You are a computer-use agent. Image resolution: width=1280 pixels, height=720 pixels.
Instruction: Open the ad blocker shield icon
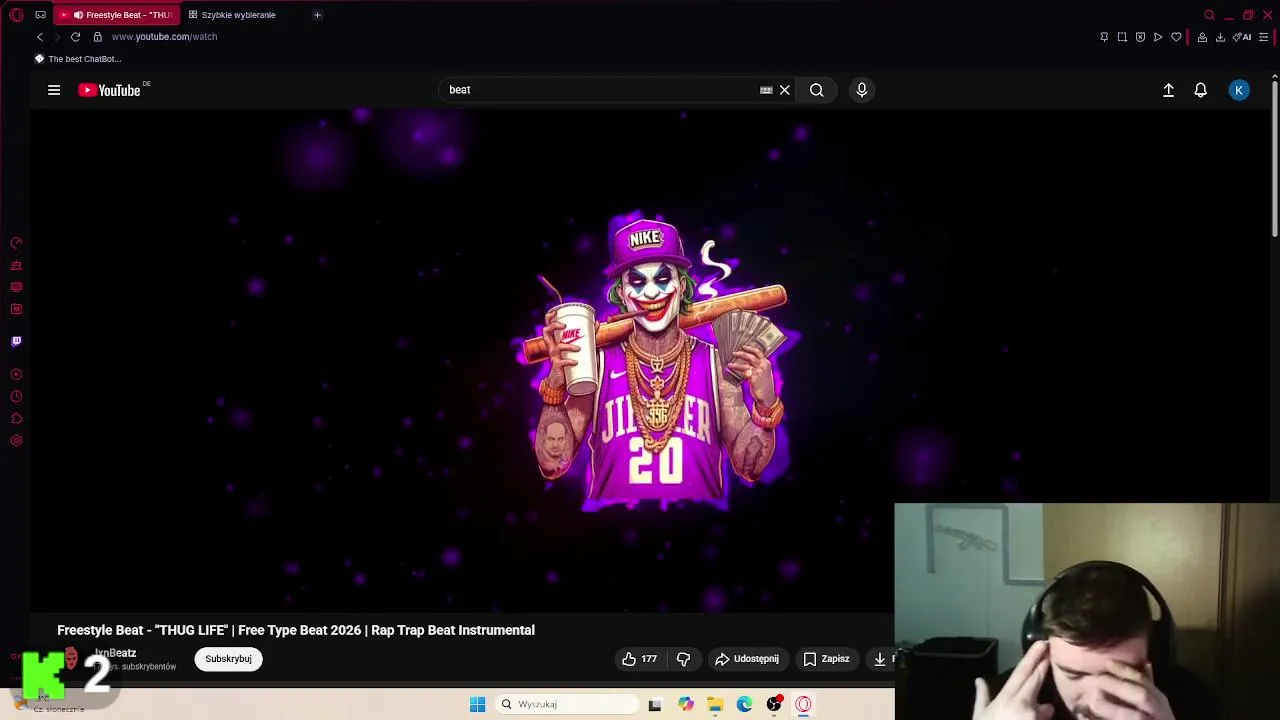1140,37
